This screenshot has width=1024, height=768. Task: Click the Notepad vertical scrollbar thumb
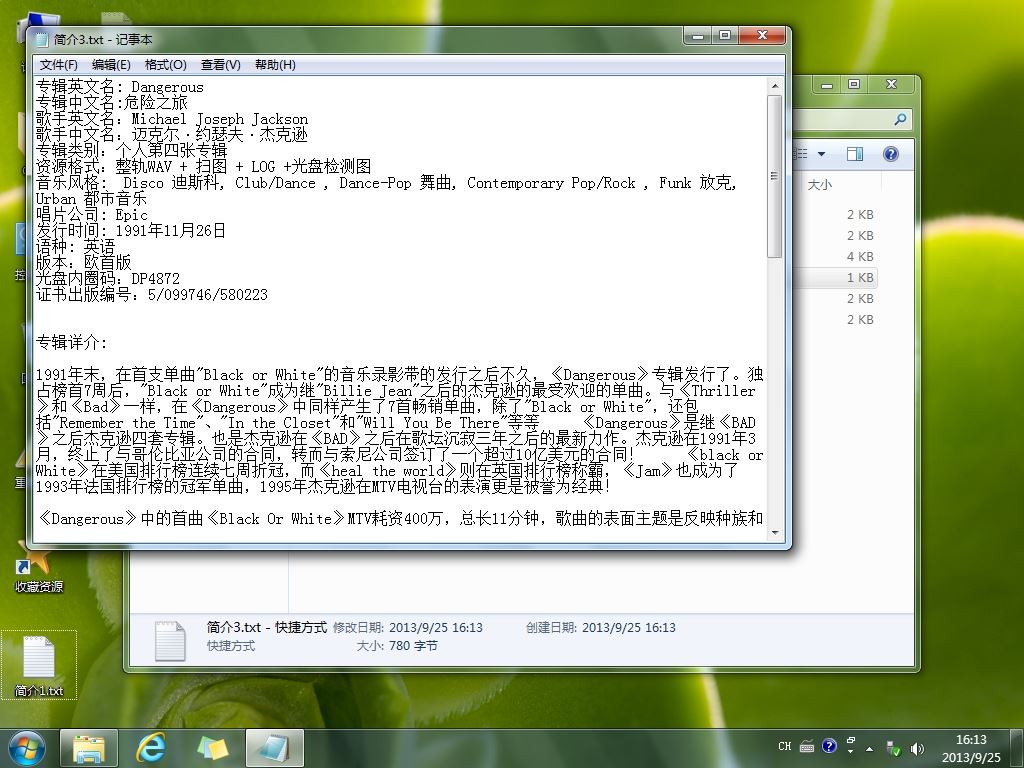pyautogui.click(x=775, y=176)
